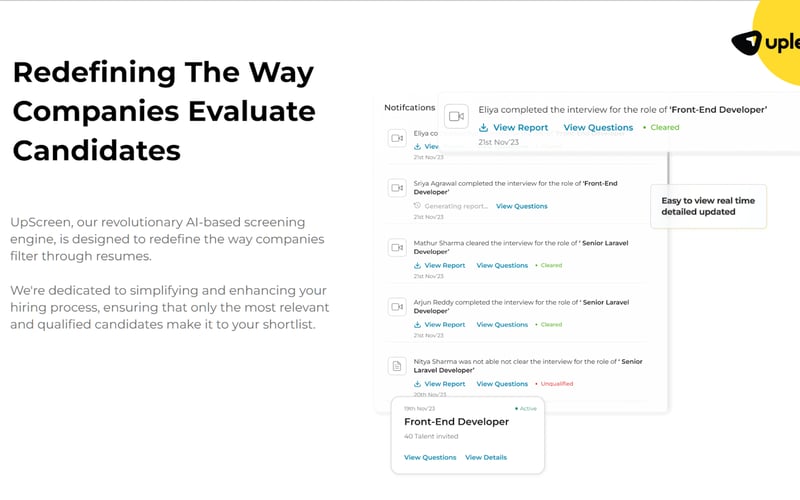Open View Questions in Eliya's enlarged notification
800x500 pixels.
coord(598,128)
